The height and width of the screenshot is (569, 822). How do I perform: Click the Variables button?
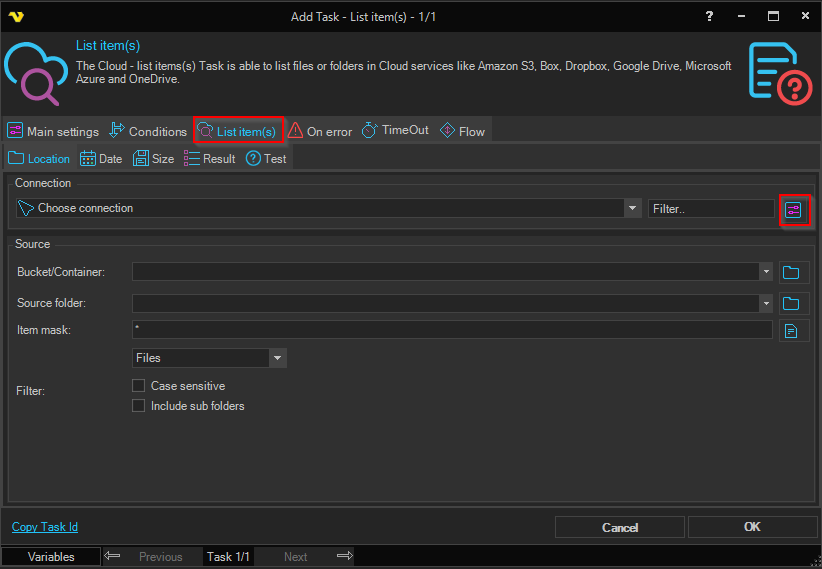point(51,557)
